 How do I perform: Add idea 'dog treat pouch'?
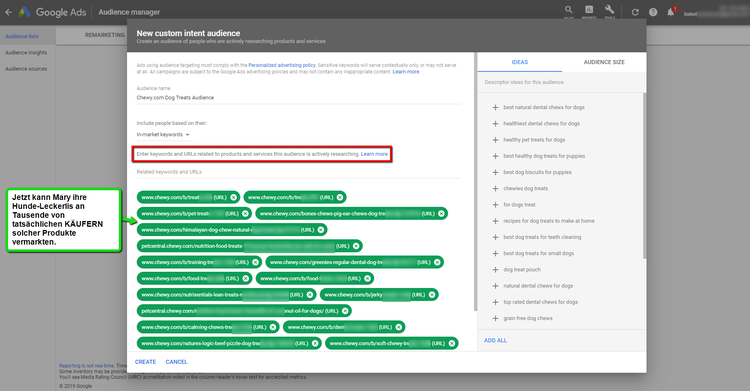click(496, 269)
